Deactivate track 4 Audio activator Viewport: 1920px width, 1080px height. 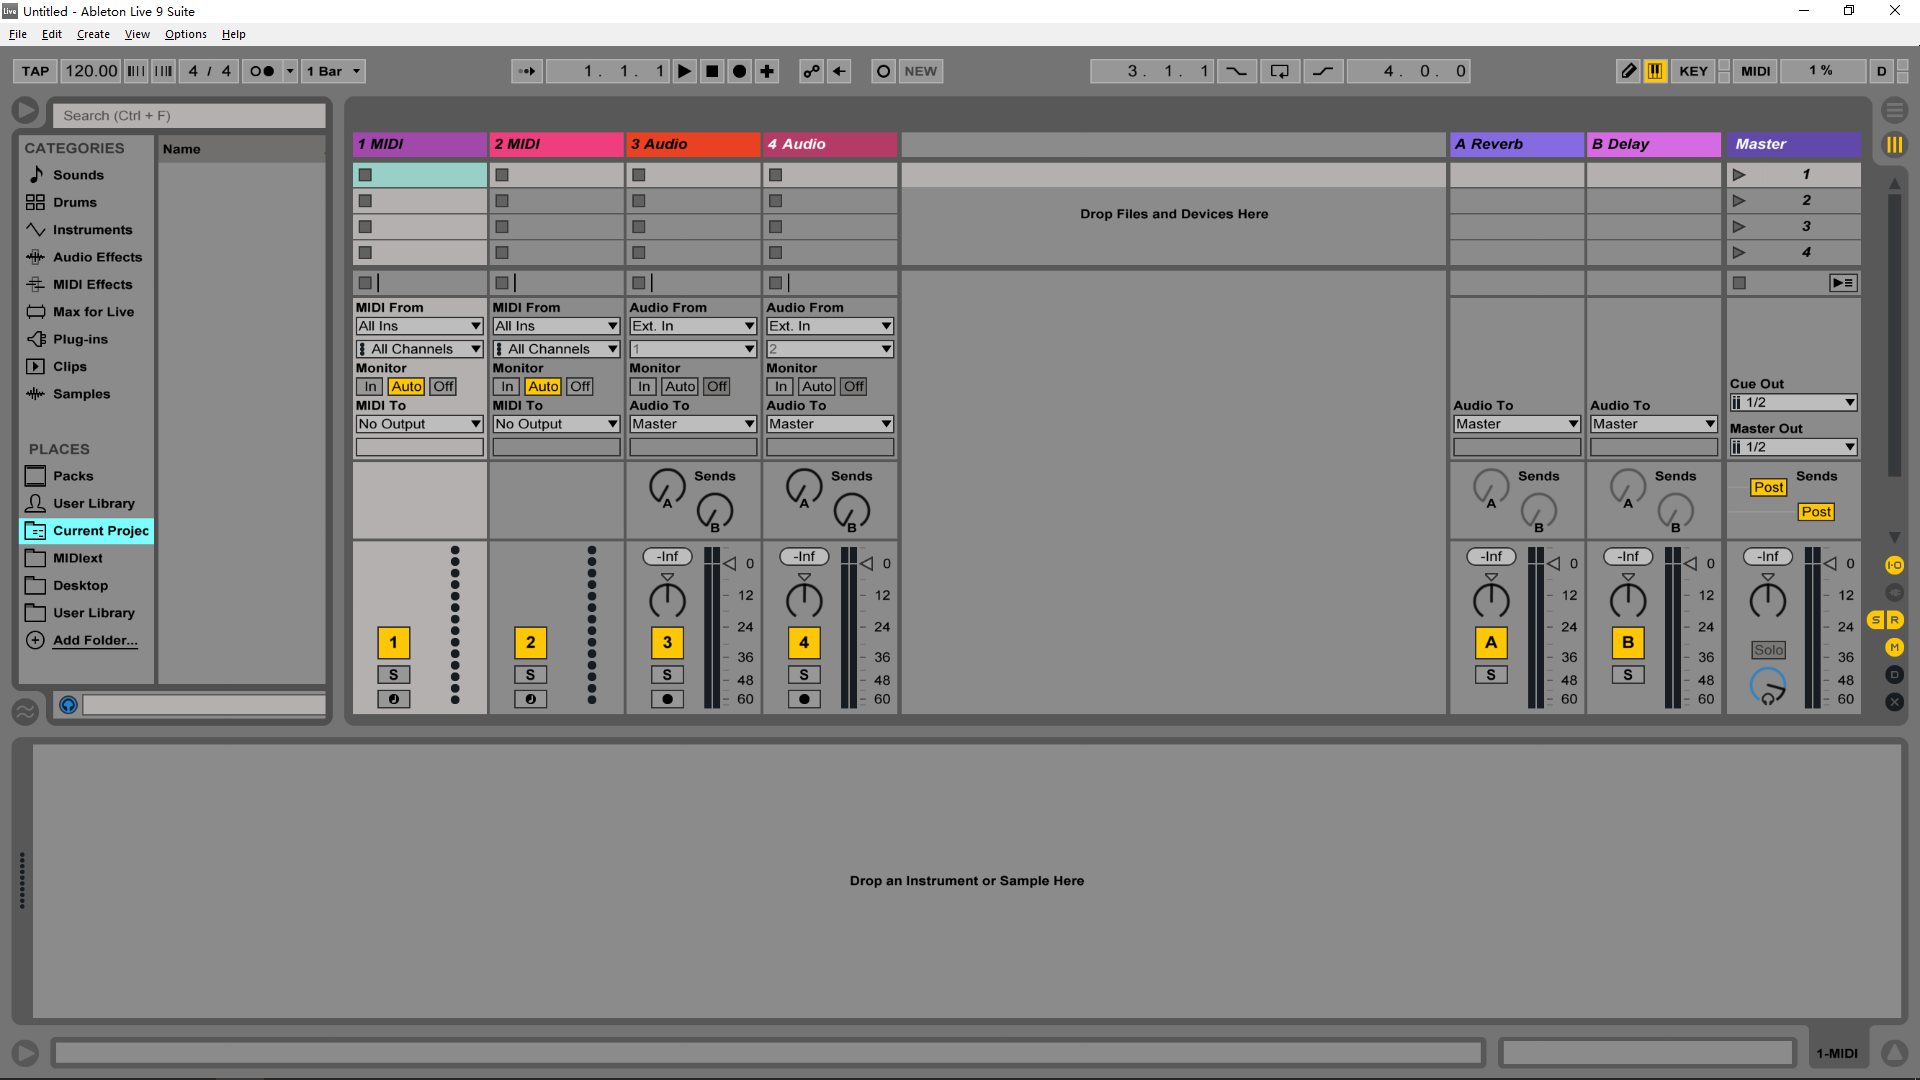[804, 642]
